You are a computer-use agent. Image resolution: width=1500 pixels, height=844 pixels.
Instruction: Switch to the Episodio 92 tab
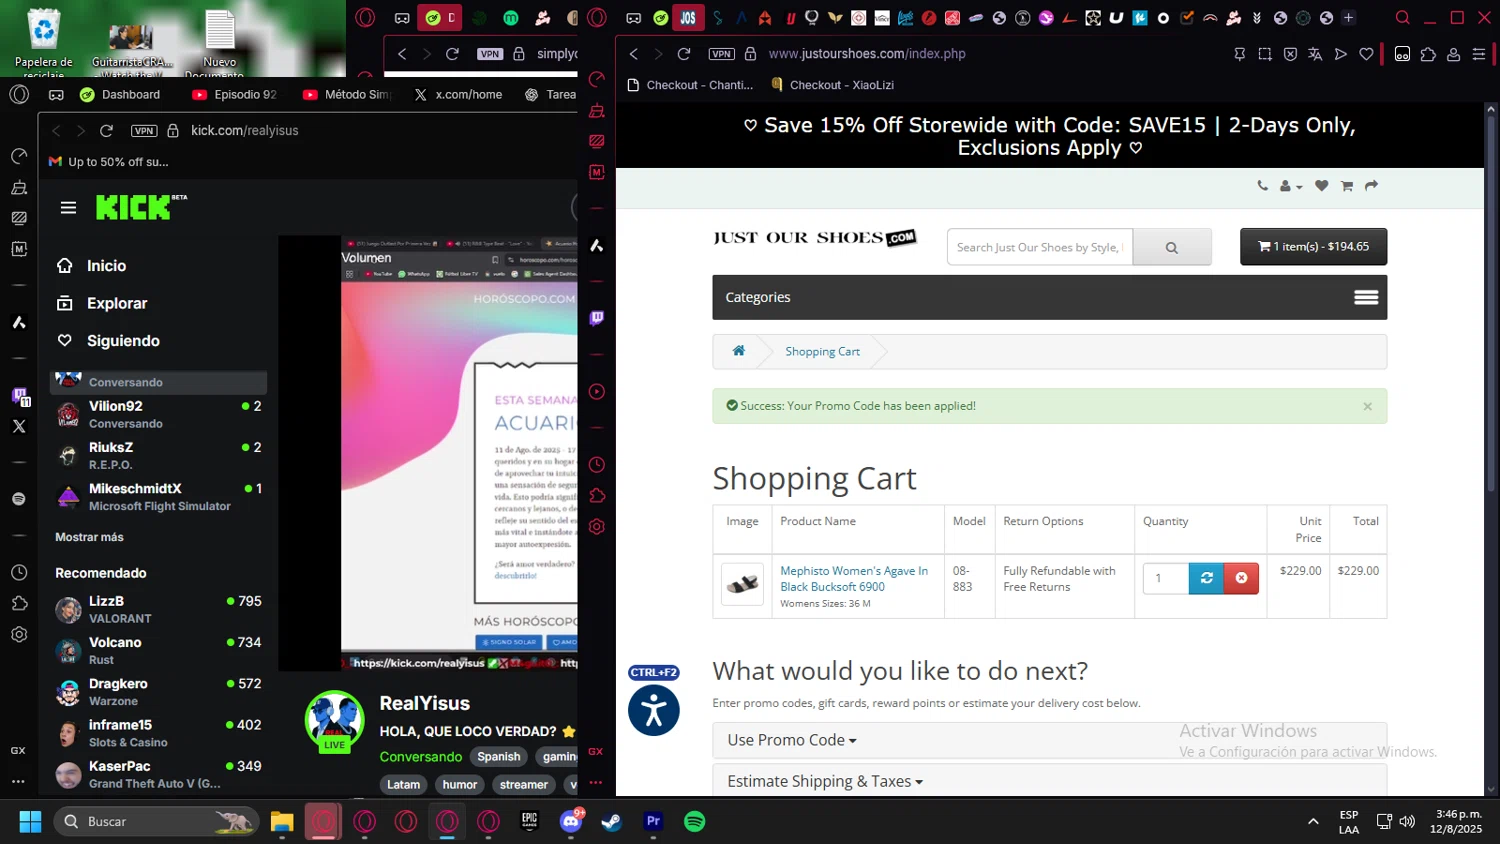tap(236, 95)
